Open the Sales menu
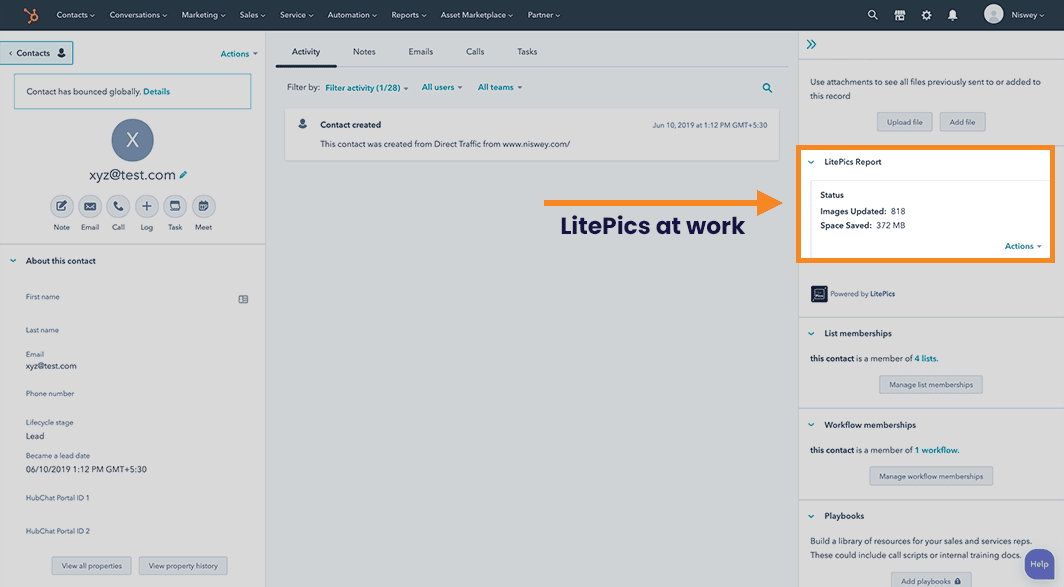Viewport: 1064px width, 587px height. click(x=252, y=15)
